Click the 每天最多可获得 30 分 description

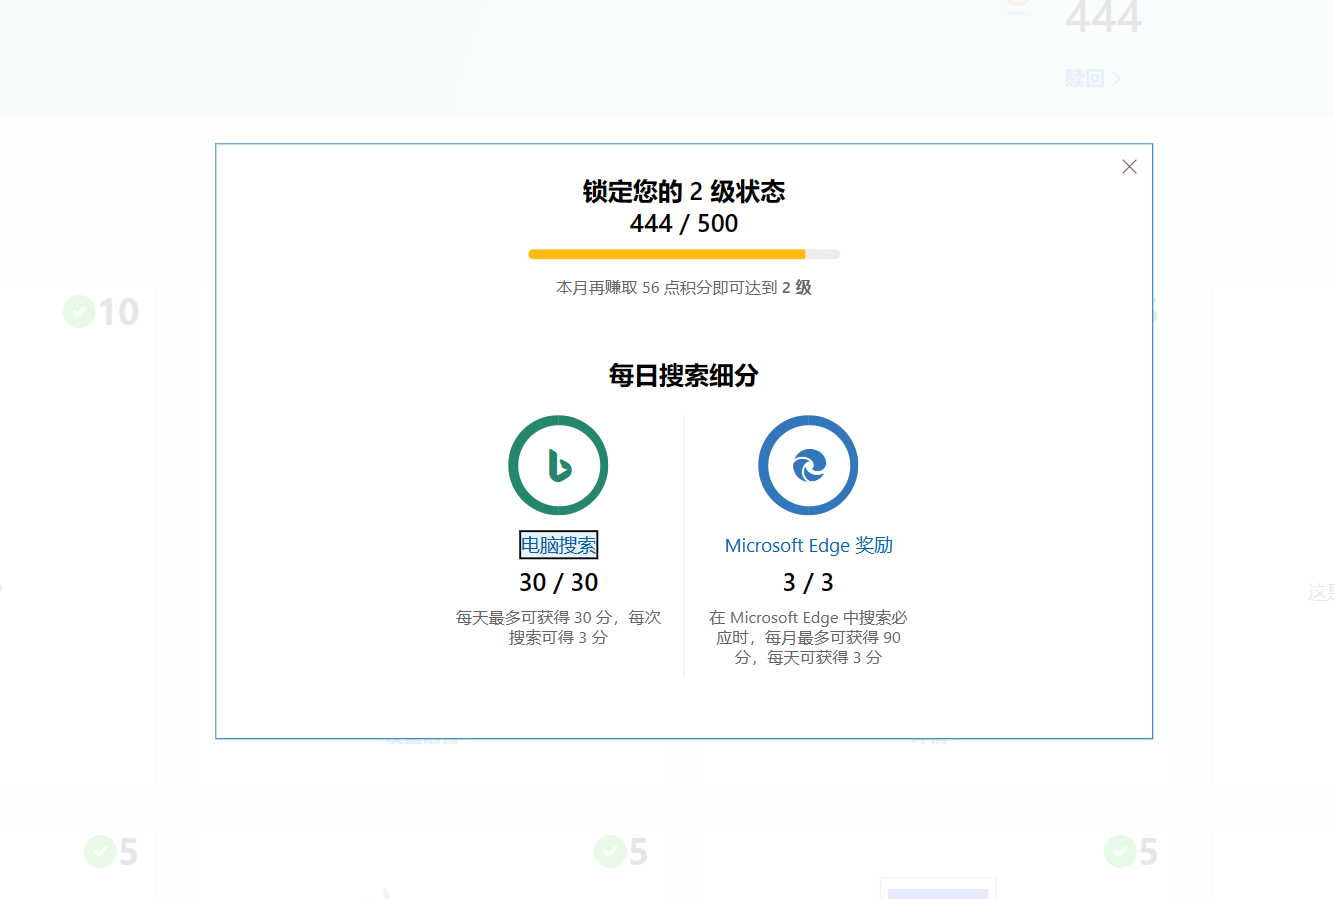(x=559, y=627)
